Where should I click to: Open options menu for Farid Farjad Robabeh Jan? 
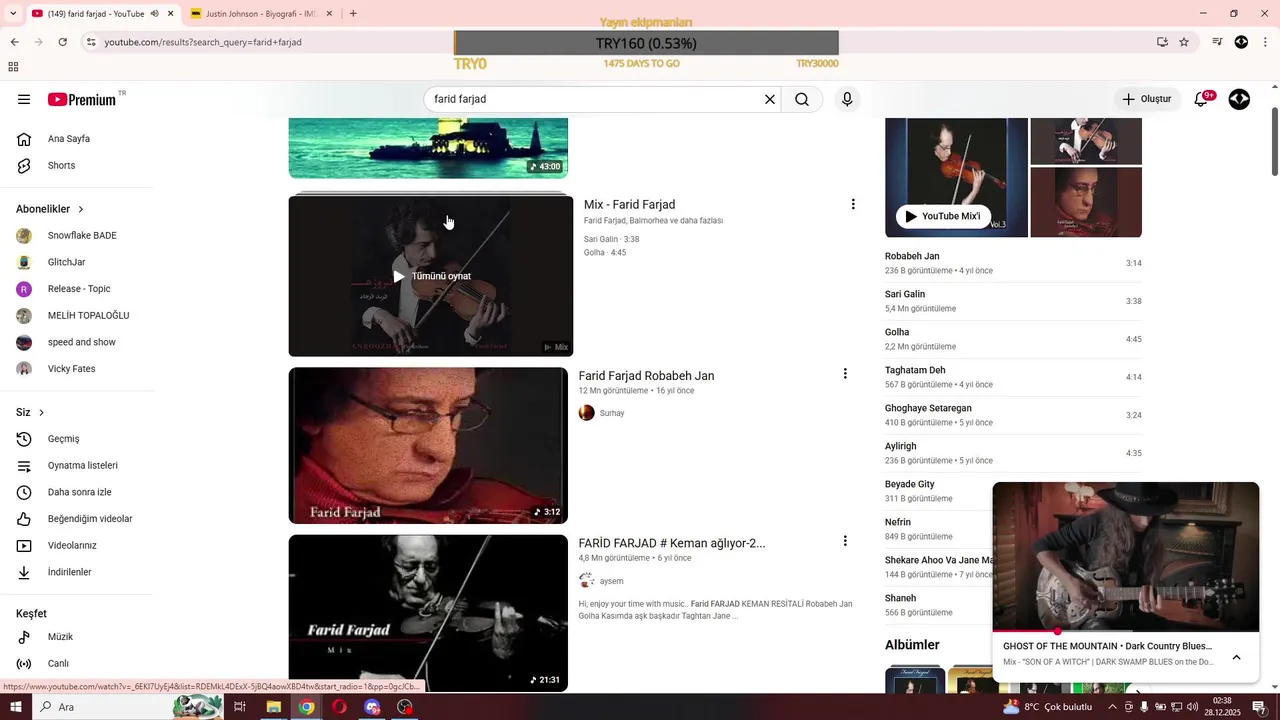pyautogui.click(x=845, y=374)
